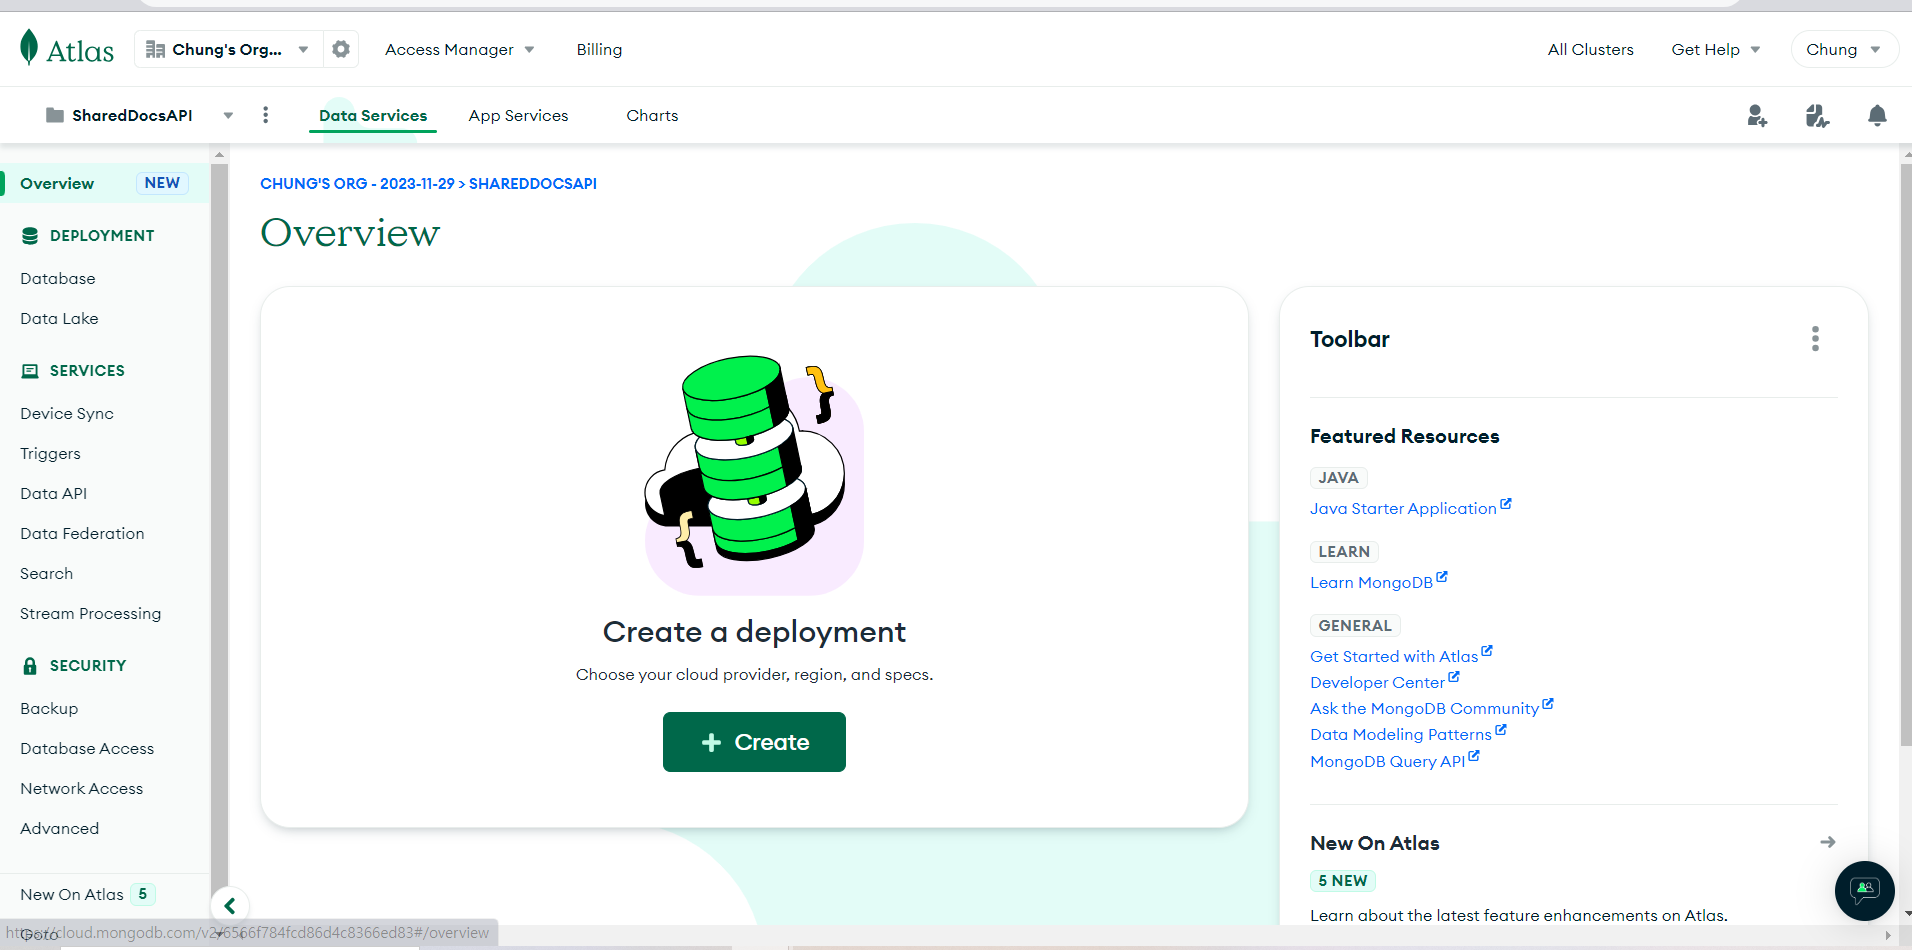Click the NEW badge beside Overview
The image size is (1912, 950).
[162, 183]
